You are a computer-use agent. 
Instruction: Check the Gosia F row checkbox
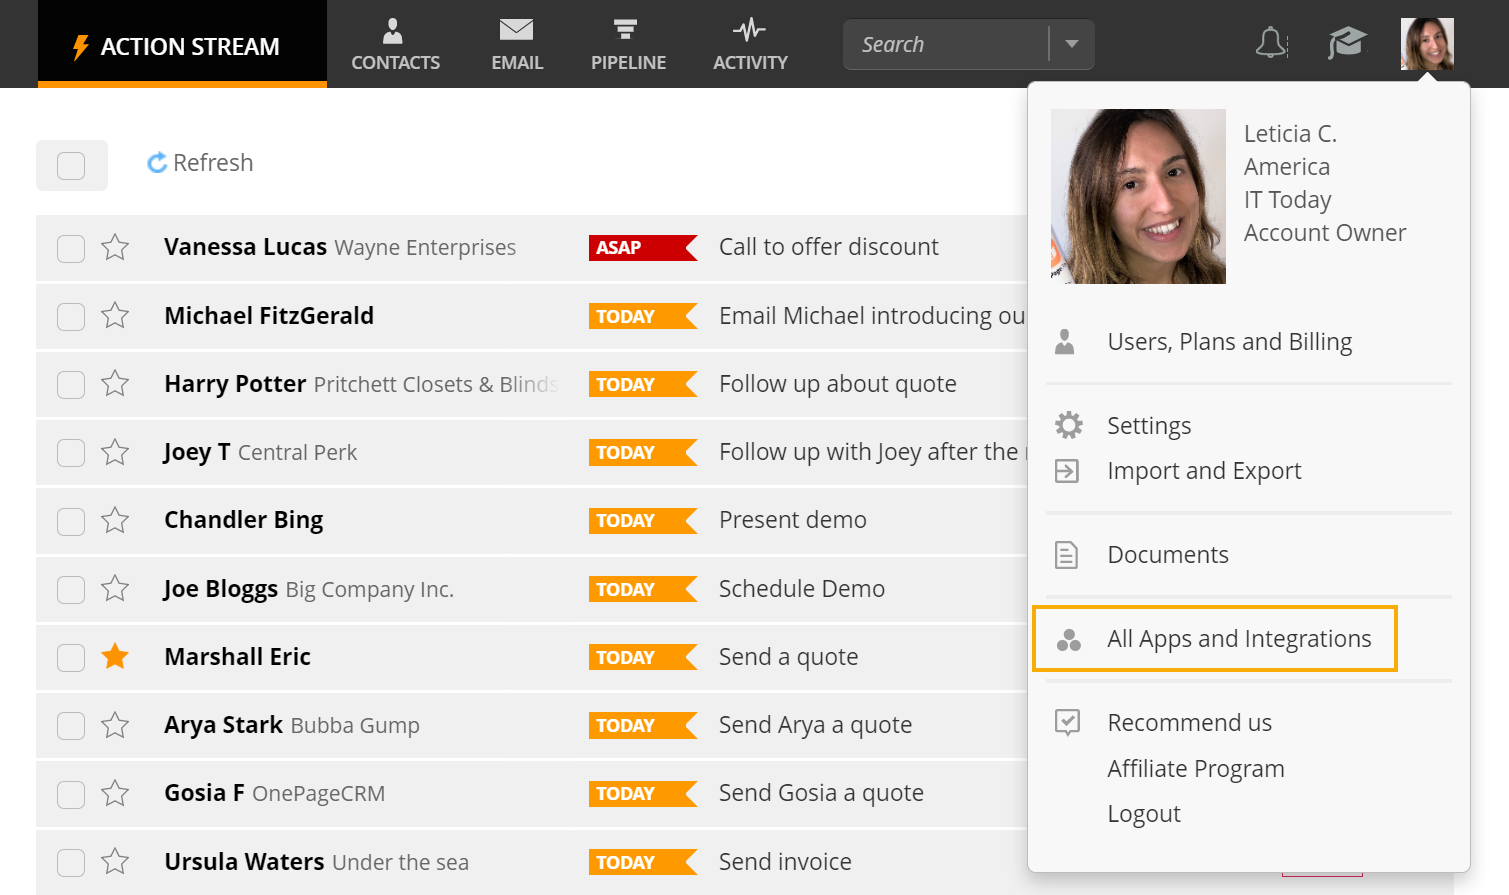tap(71, 794)
